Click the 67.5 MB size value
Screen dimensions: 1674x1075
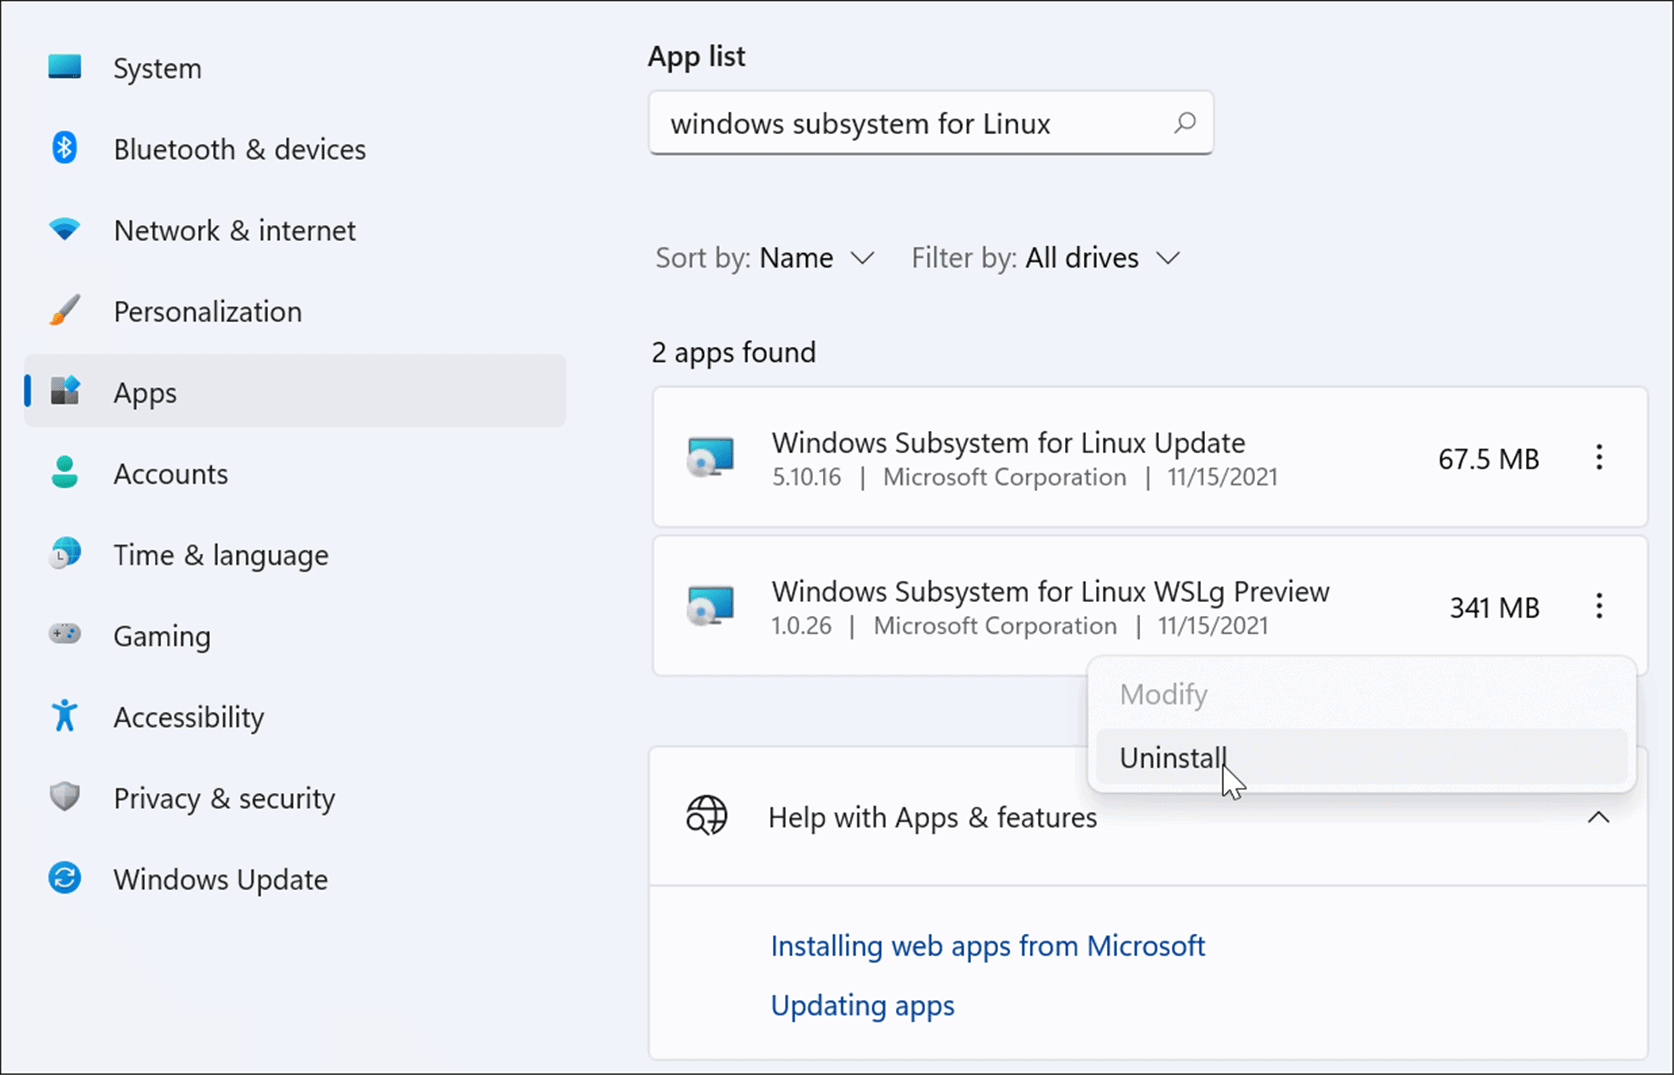(1488, 459)
